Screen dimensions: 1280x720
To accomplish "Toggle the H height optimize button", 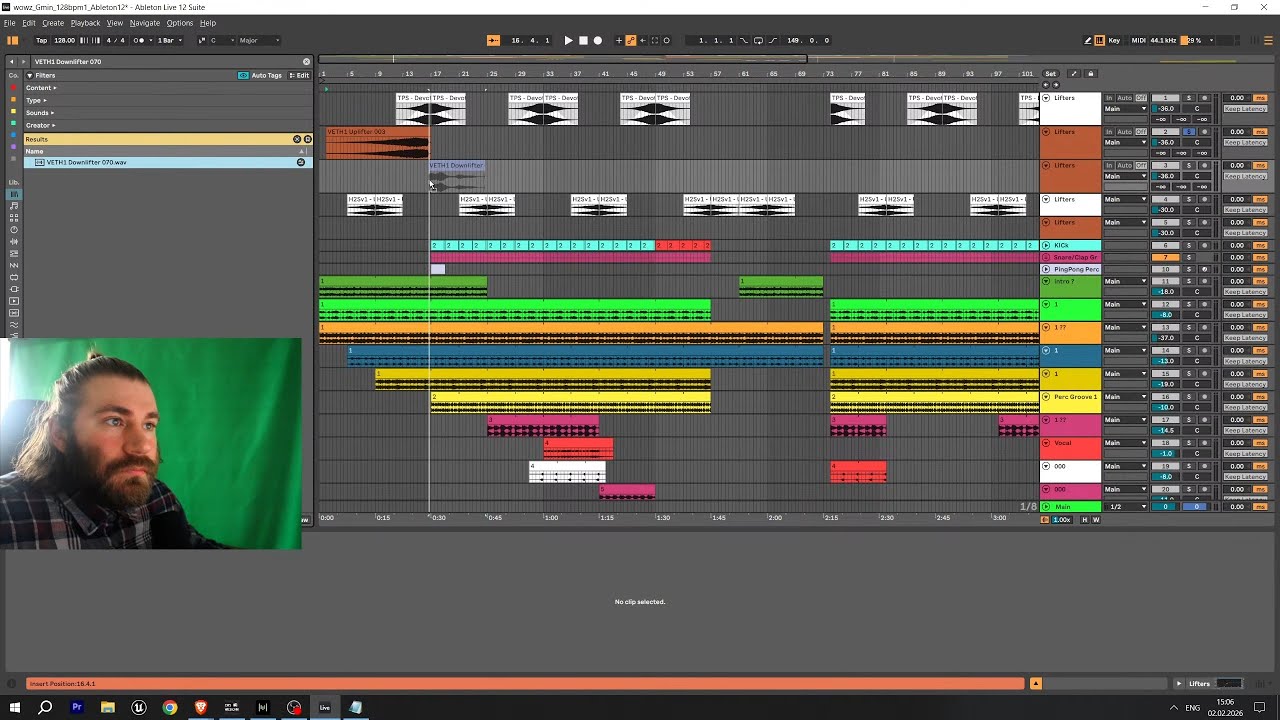I will 1085,519.
